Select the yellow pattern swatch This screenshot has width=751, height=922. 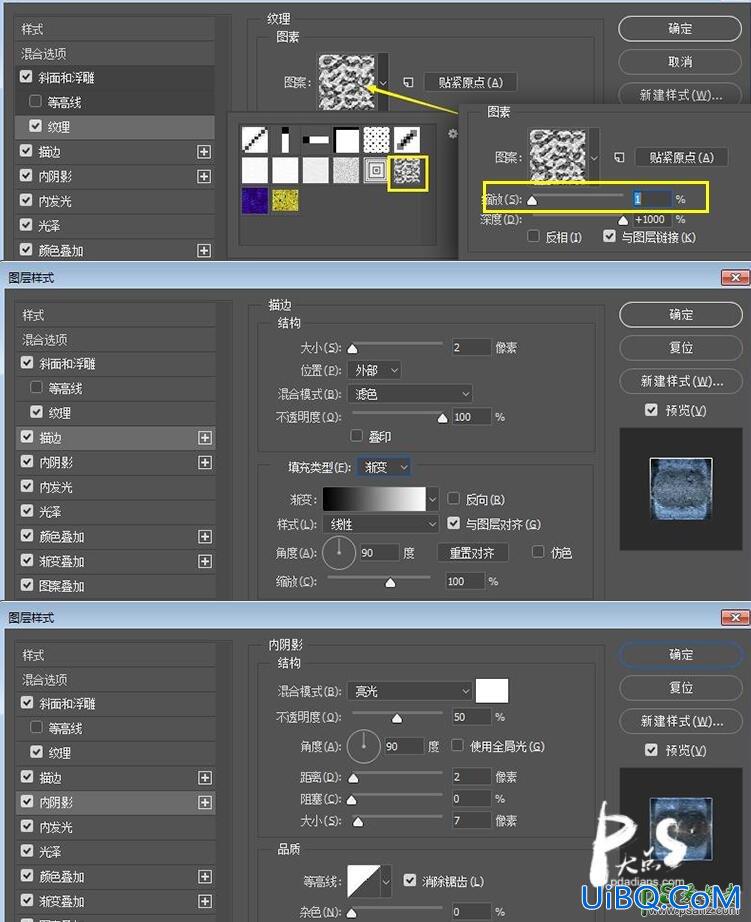pyautogui.click(x=285, y=201)
